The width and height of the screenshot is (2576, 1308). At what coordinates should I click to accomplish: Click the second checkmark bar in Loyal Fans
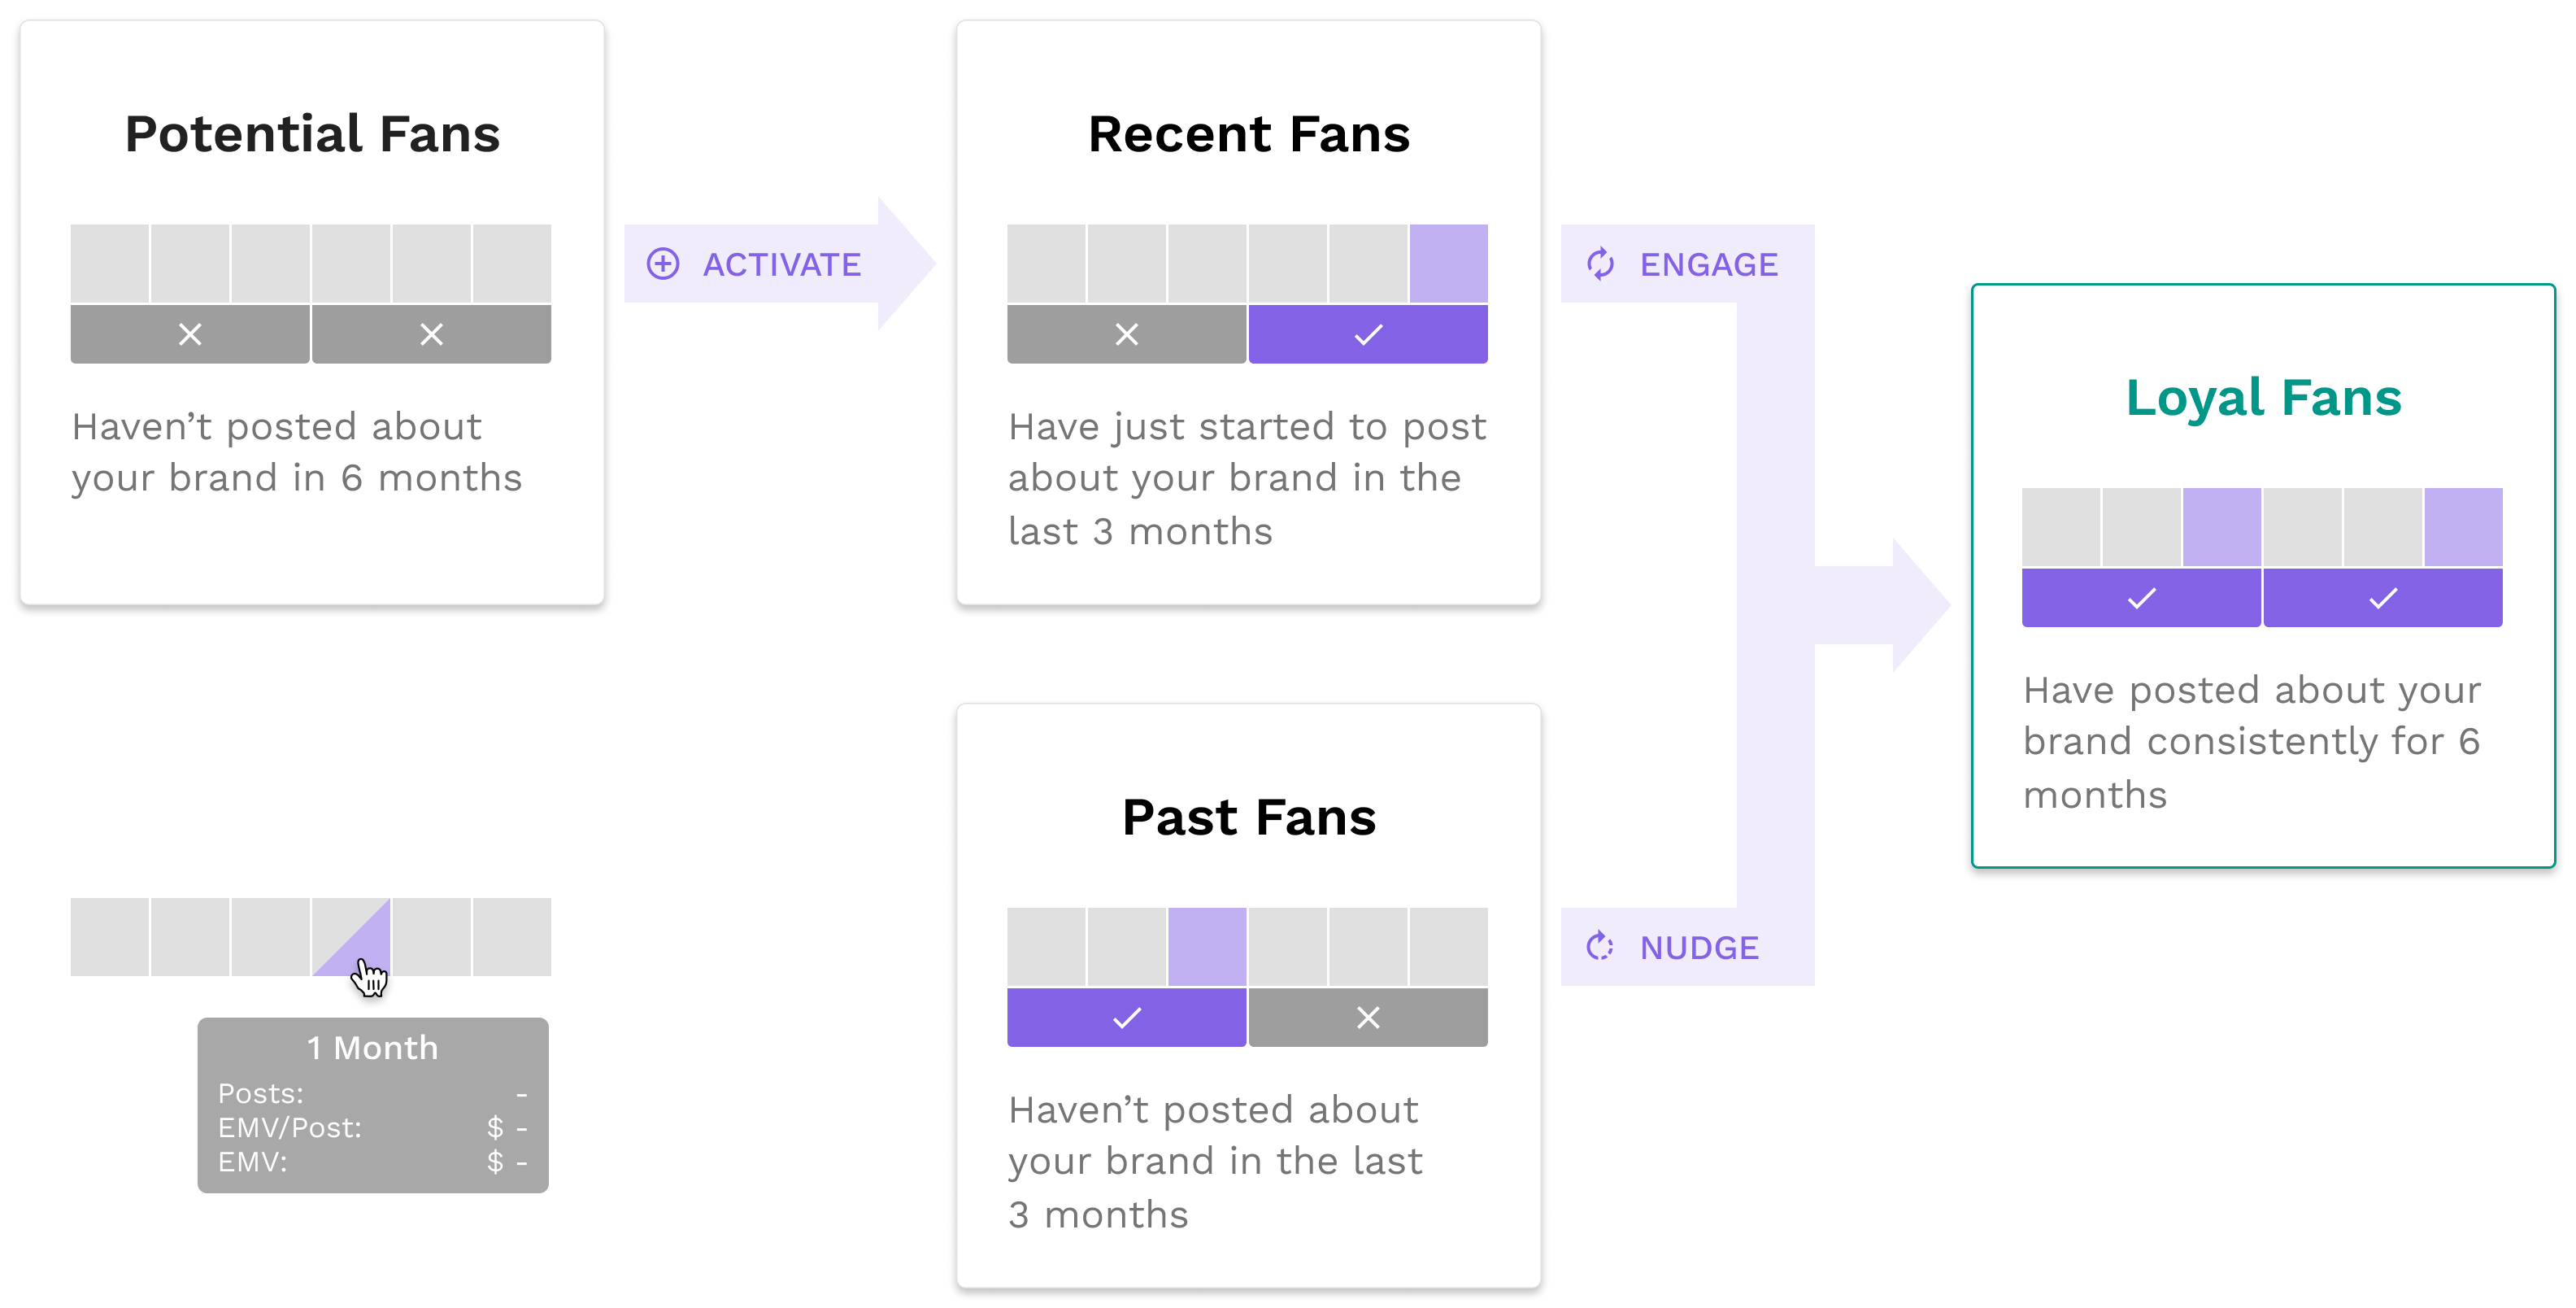[x=2382, y=598]
